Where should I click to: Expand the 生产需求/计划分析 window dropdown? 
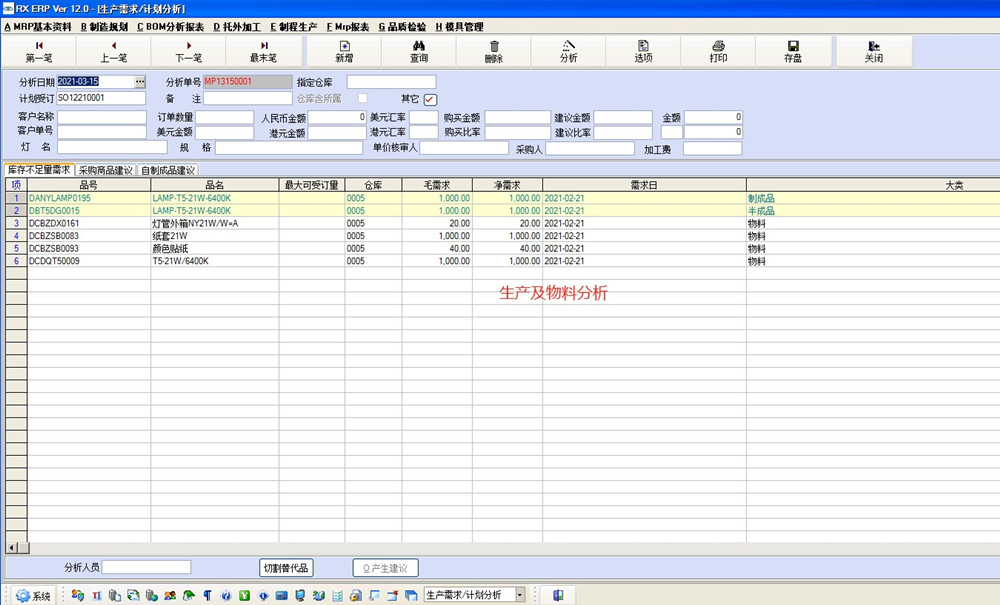click(520, 595)
